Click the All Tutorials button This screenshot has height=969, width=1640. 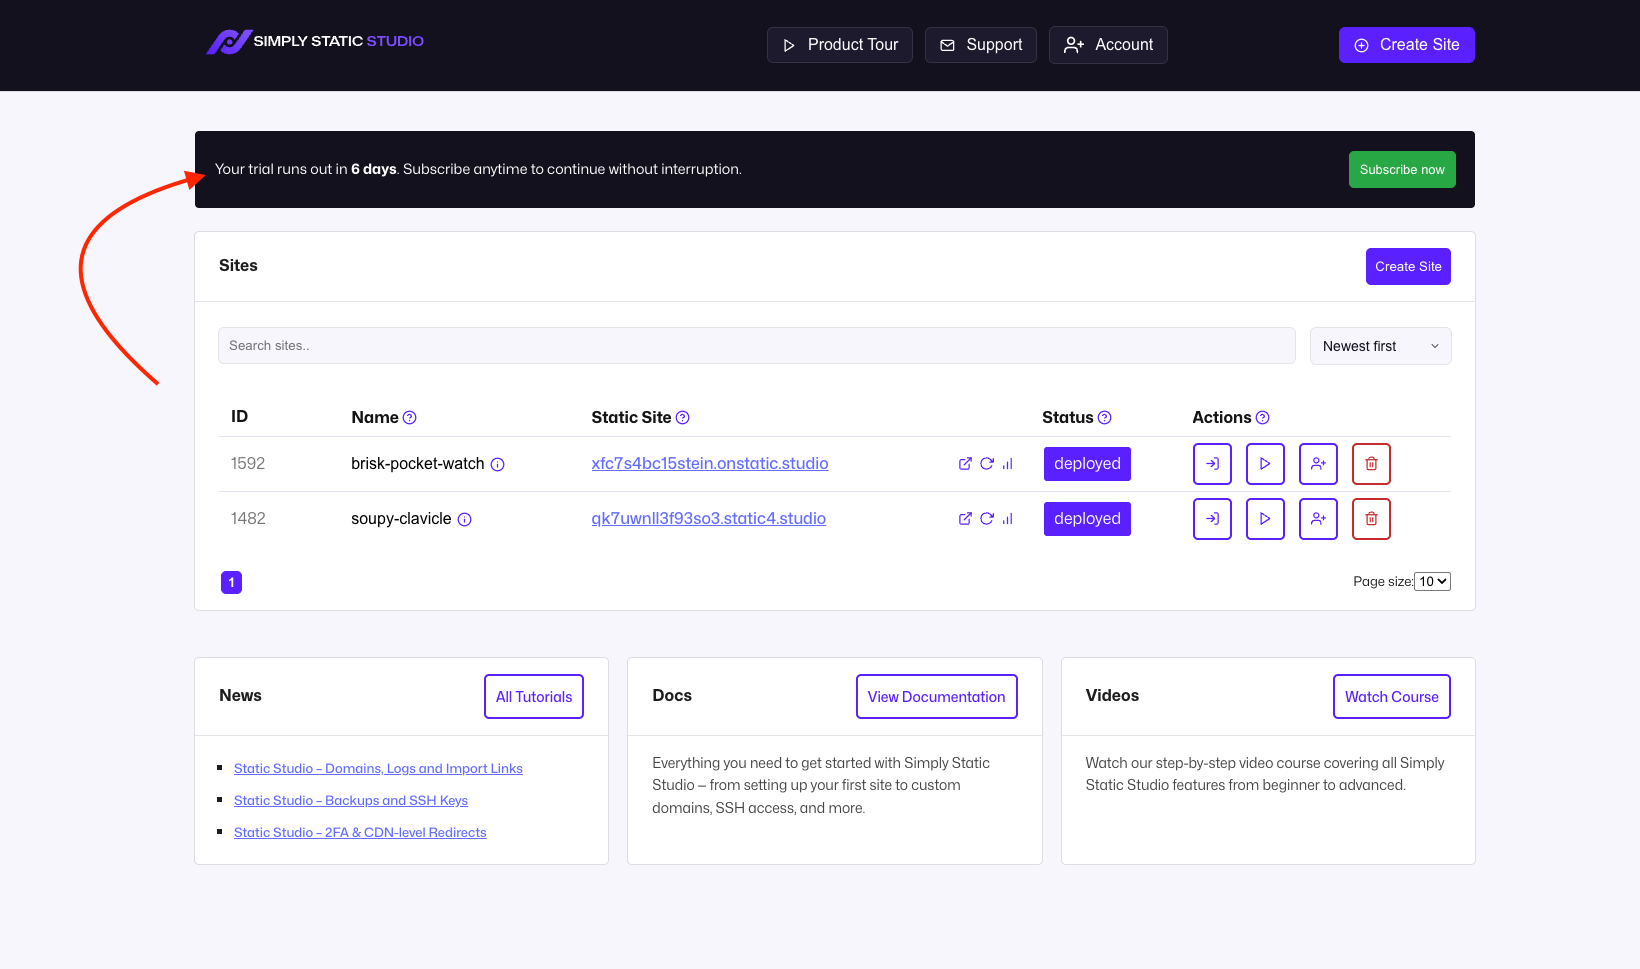(534, 697)
